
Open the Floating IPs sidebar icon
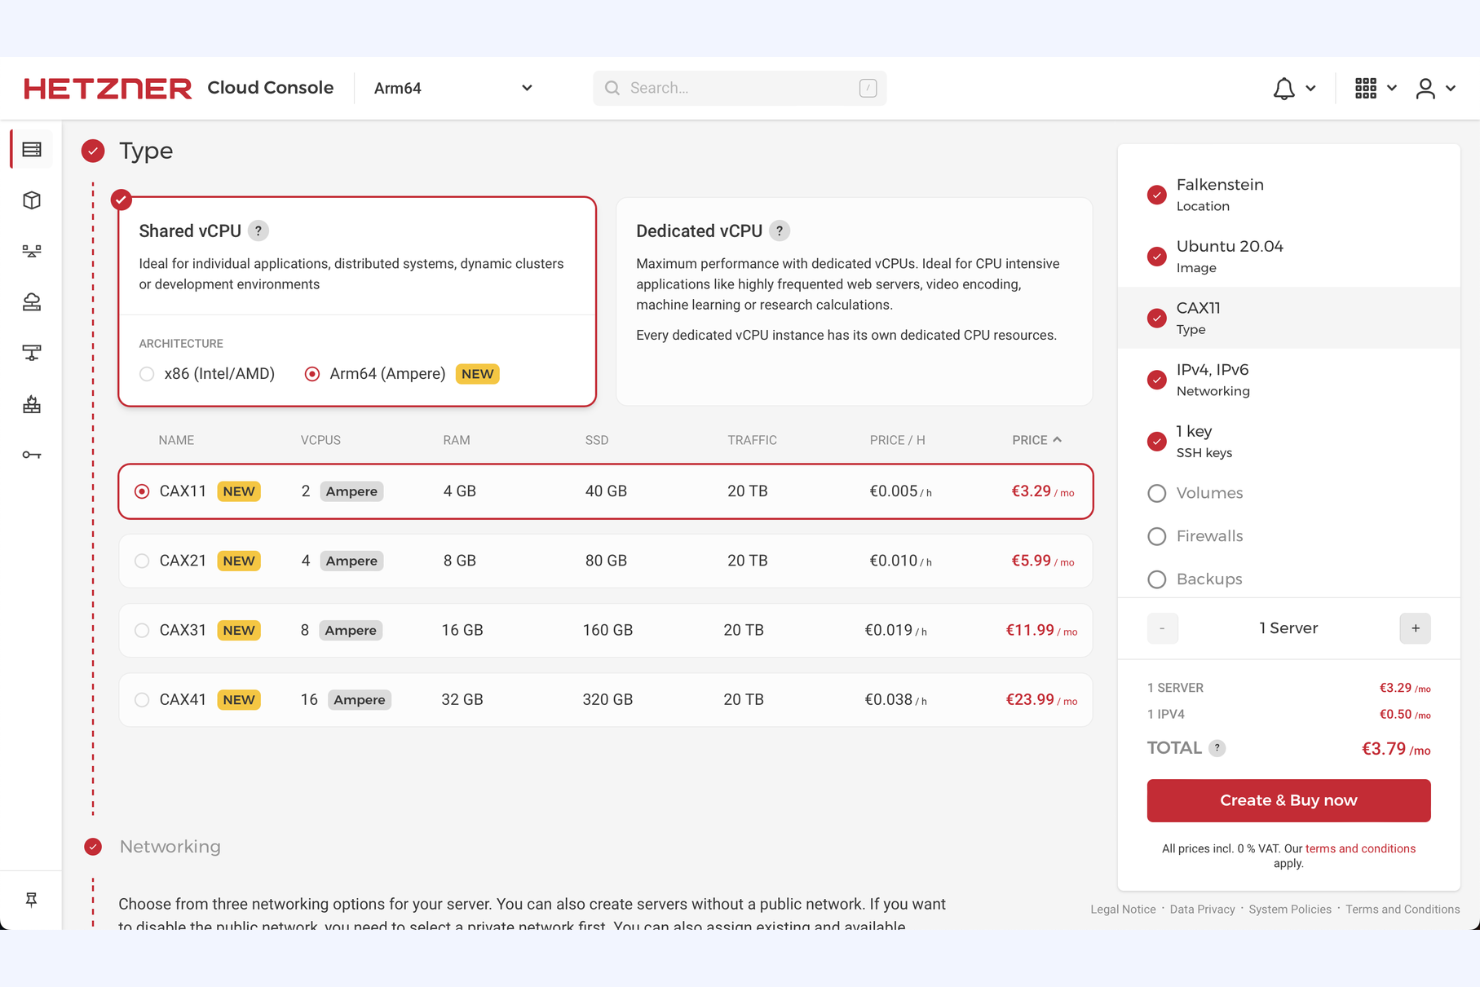pyautogui.click(x=31, y=352)
